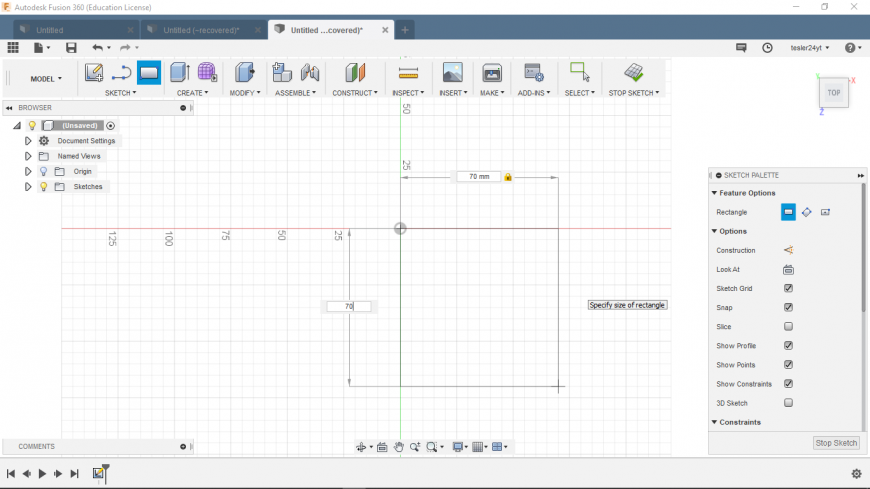Screen dimensions: 870x489
Task: Click the Inspect measure ruler icon
Action: click(x=407, y=73)
